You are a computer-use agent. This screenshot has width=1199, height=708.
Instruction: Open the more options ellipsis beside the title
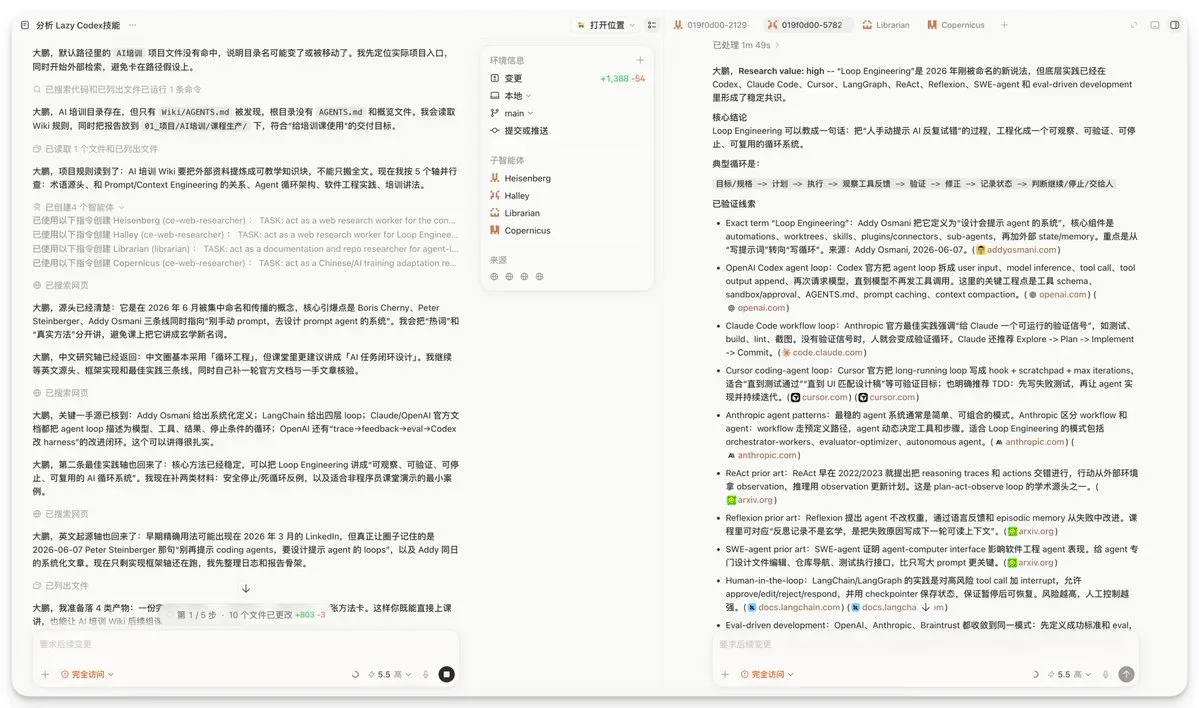(x=132, y=25)
